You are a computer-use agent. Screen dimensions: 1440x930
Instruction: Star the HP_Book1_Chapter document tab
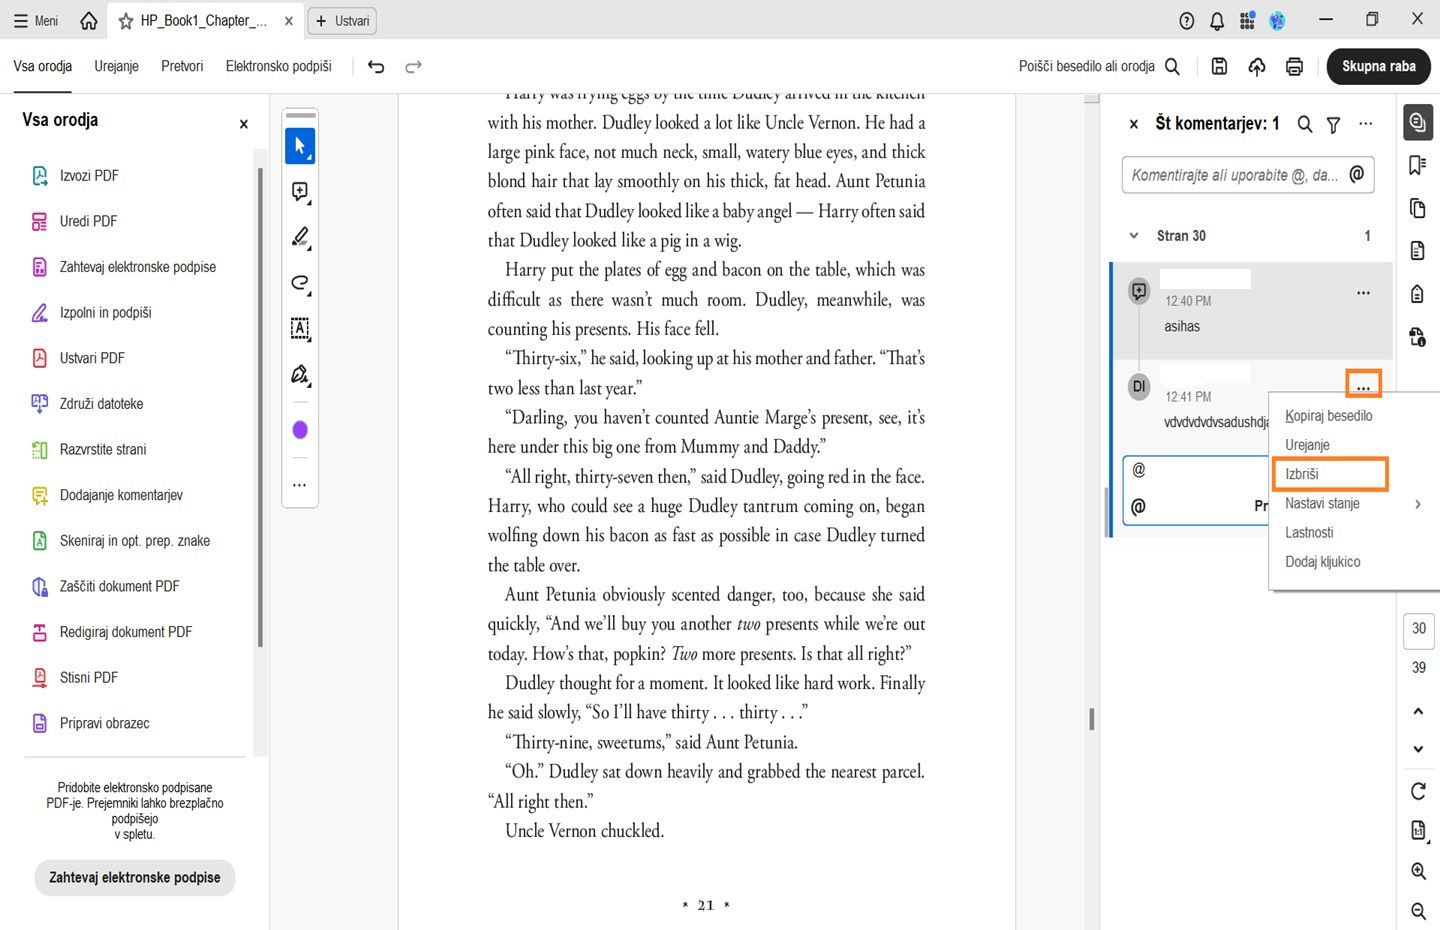click(x=126, y=20)
